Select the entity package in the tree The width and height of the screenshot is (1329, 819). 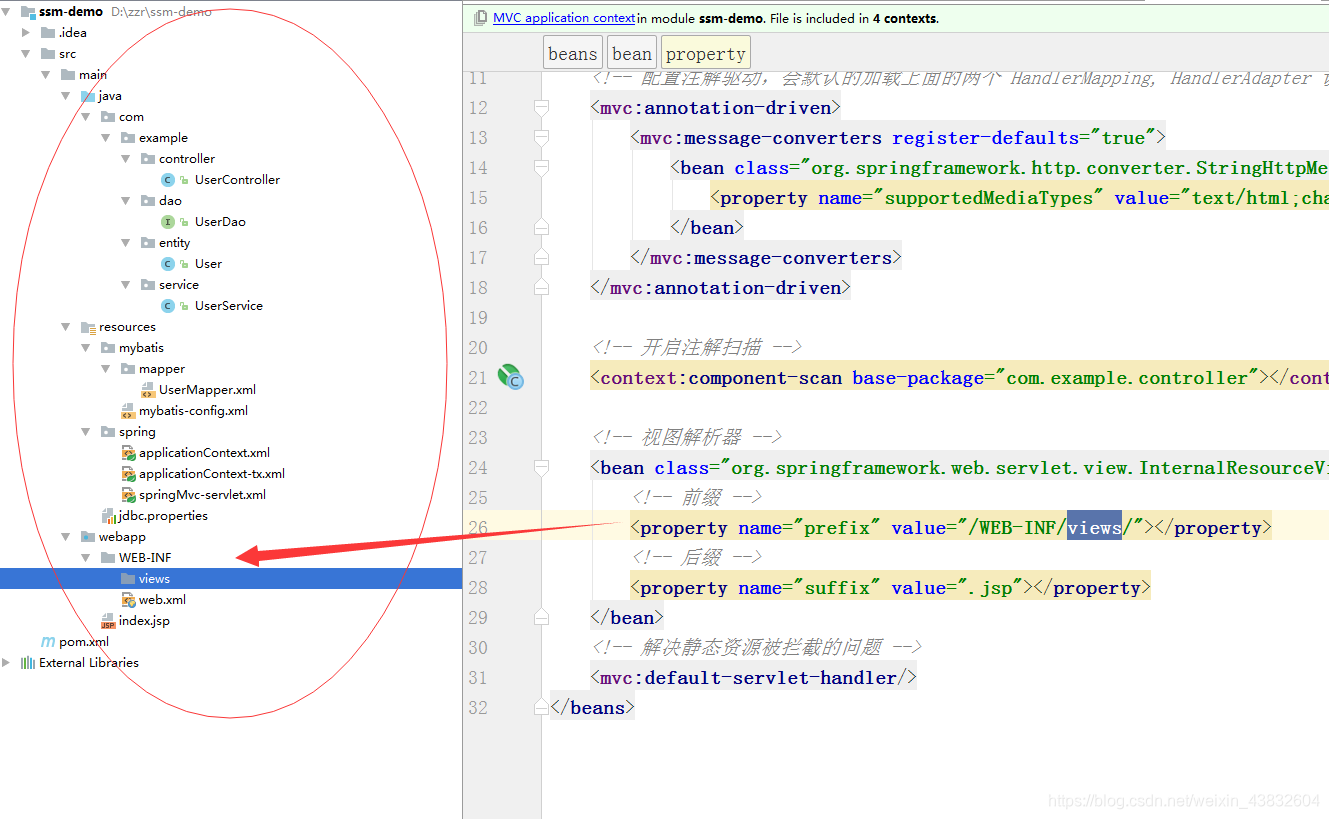point(174,243)
